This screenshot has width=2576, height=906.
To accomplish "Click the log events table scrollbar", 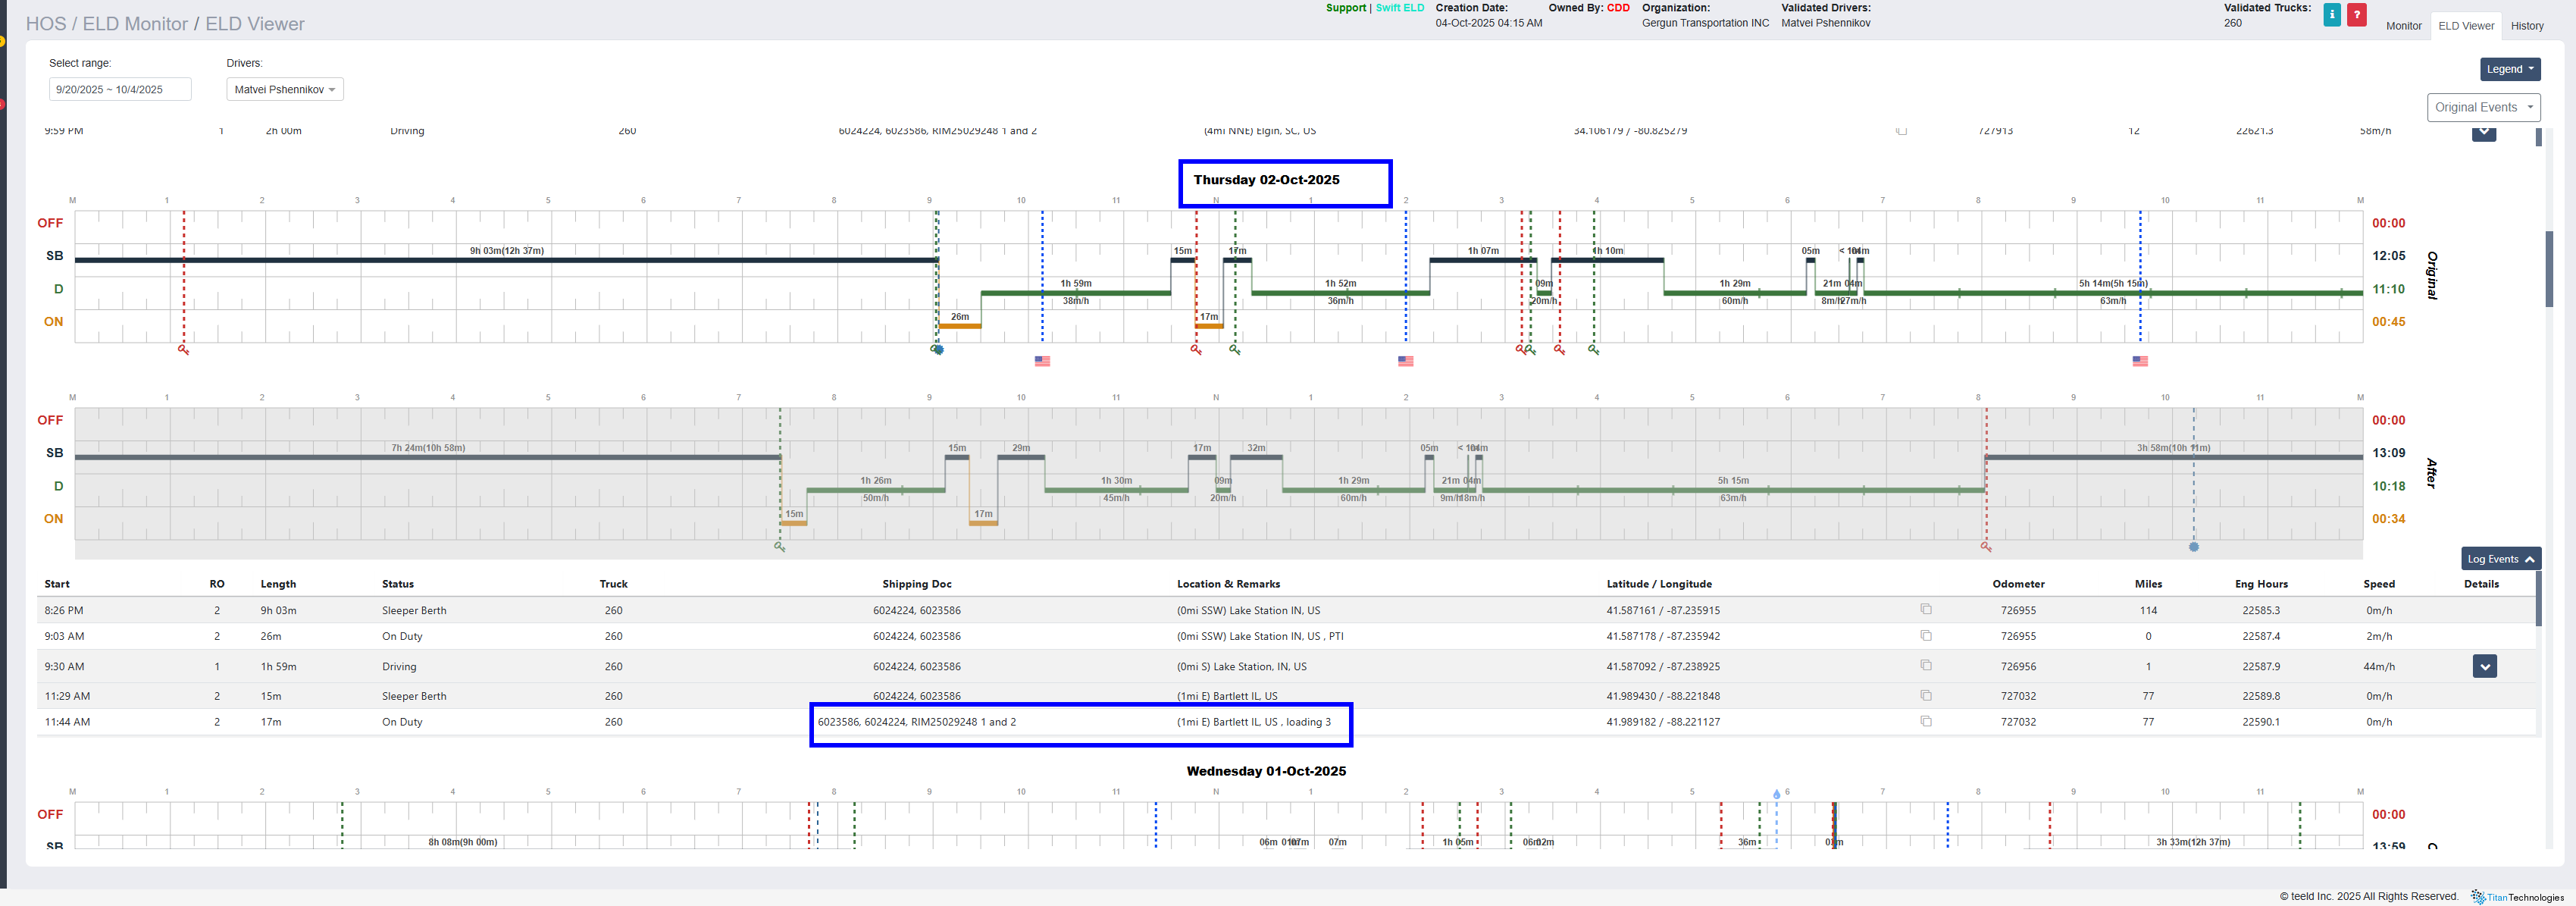I will point(2538,600).
